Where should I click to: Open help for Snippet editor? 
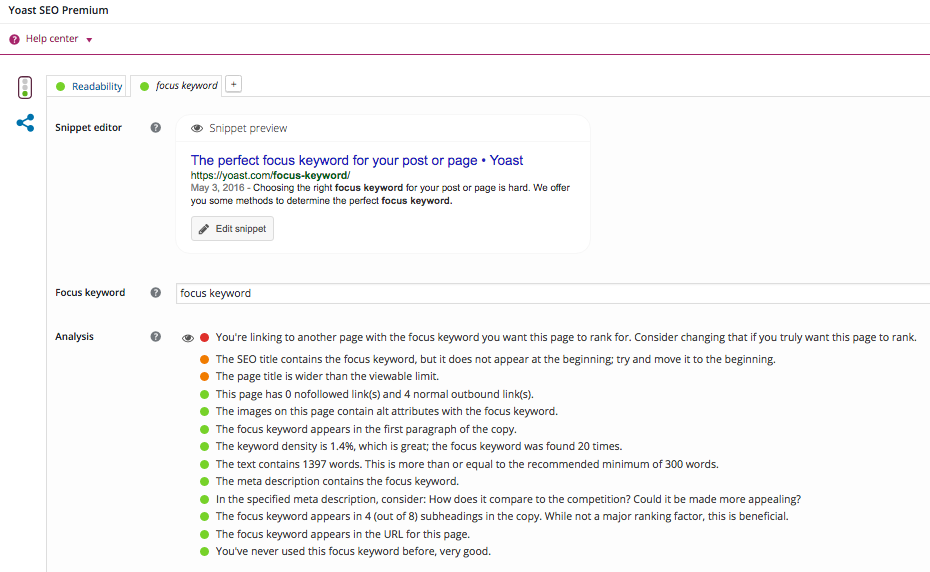[x=155, y=128]
